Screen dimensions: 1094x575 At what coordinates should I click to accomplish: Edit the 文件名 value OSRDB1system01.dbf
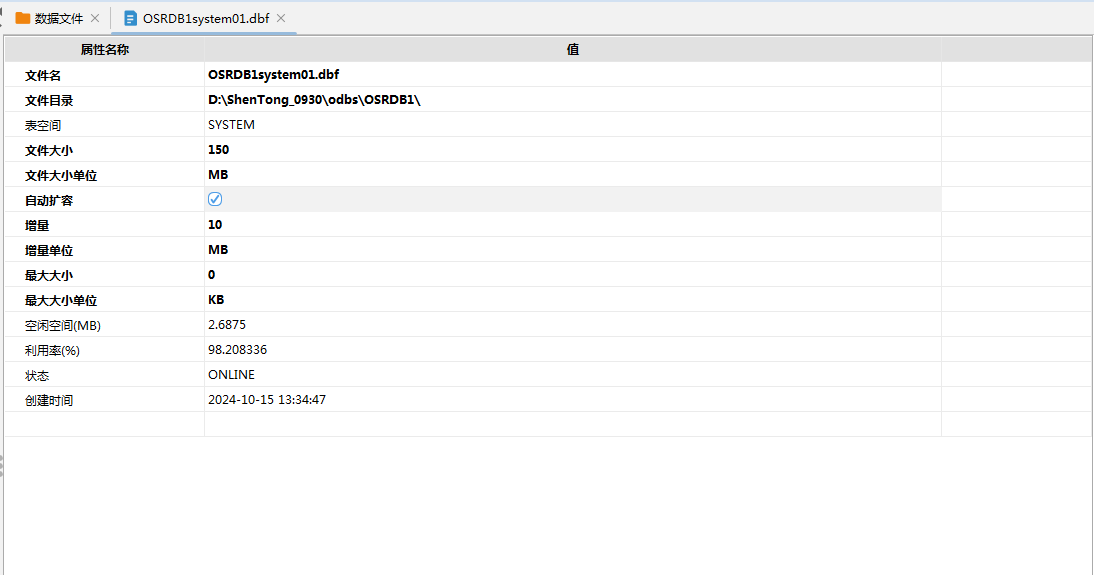point(266,75)
